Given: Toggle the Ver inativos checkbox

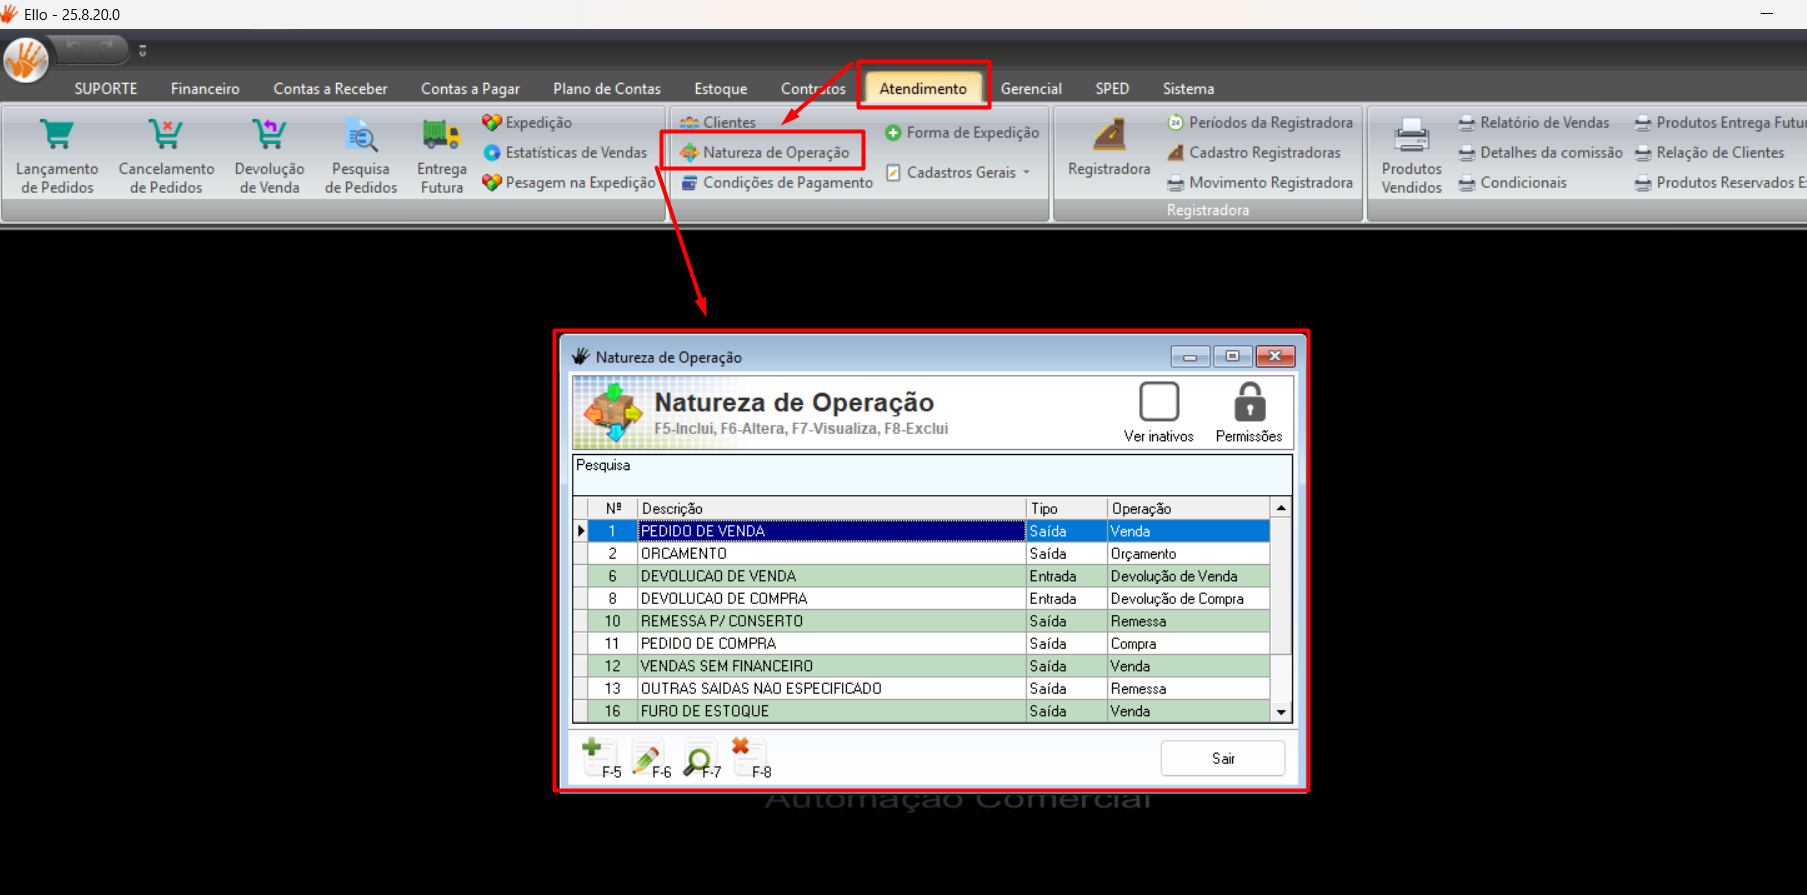Looking at the screenshot, I should (1159, 402).
